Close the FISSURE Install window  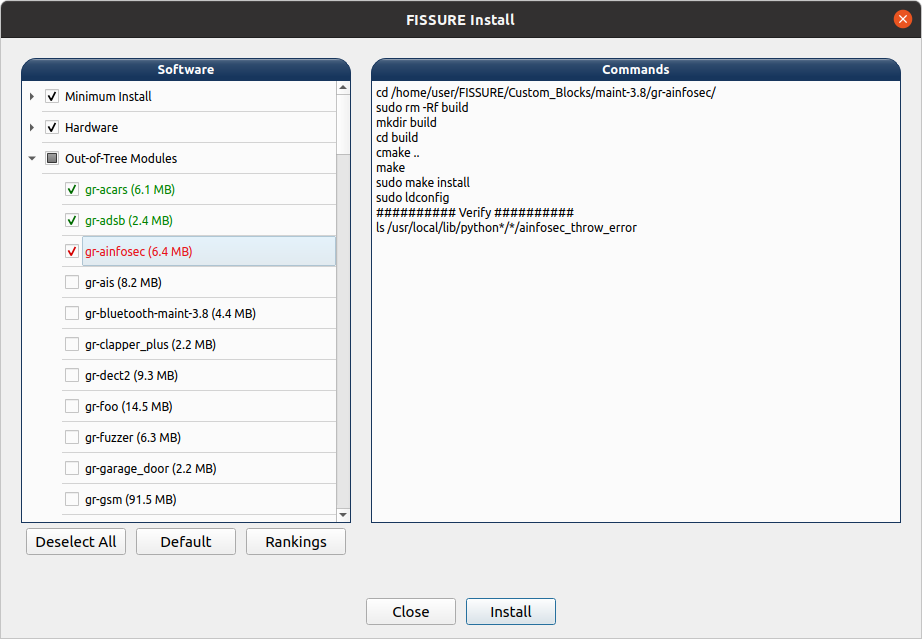(x=903, y=19)
